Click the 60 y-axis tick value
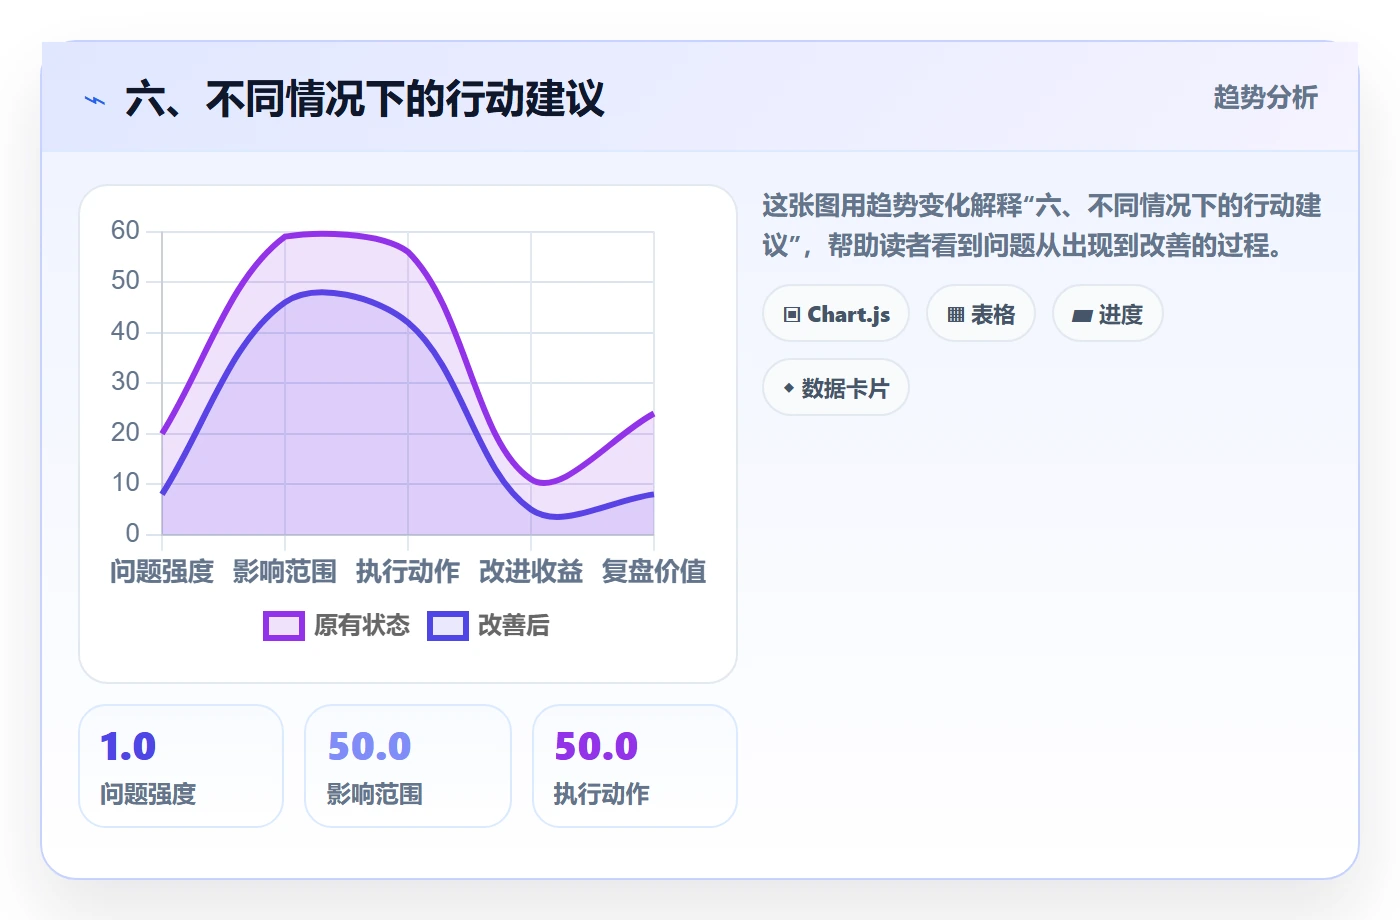Image resolution: width=1400 pixels, height=920 pixels. click(x=125, y=231)
